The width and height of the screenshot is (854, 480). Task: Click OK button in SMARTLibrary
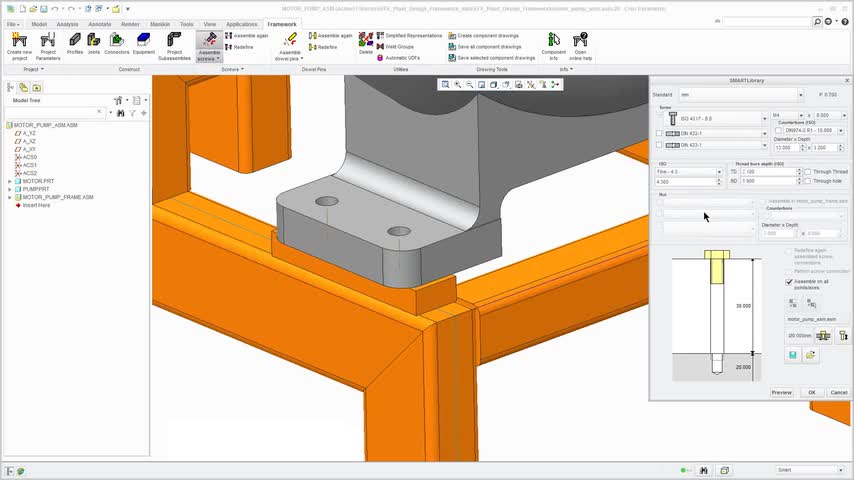(x=812, y=392)
